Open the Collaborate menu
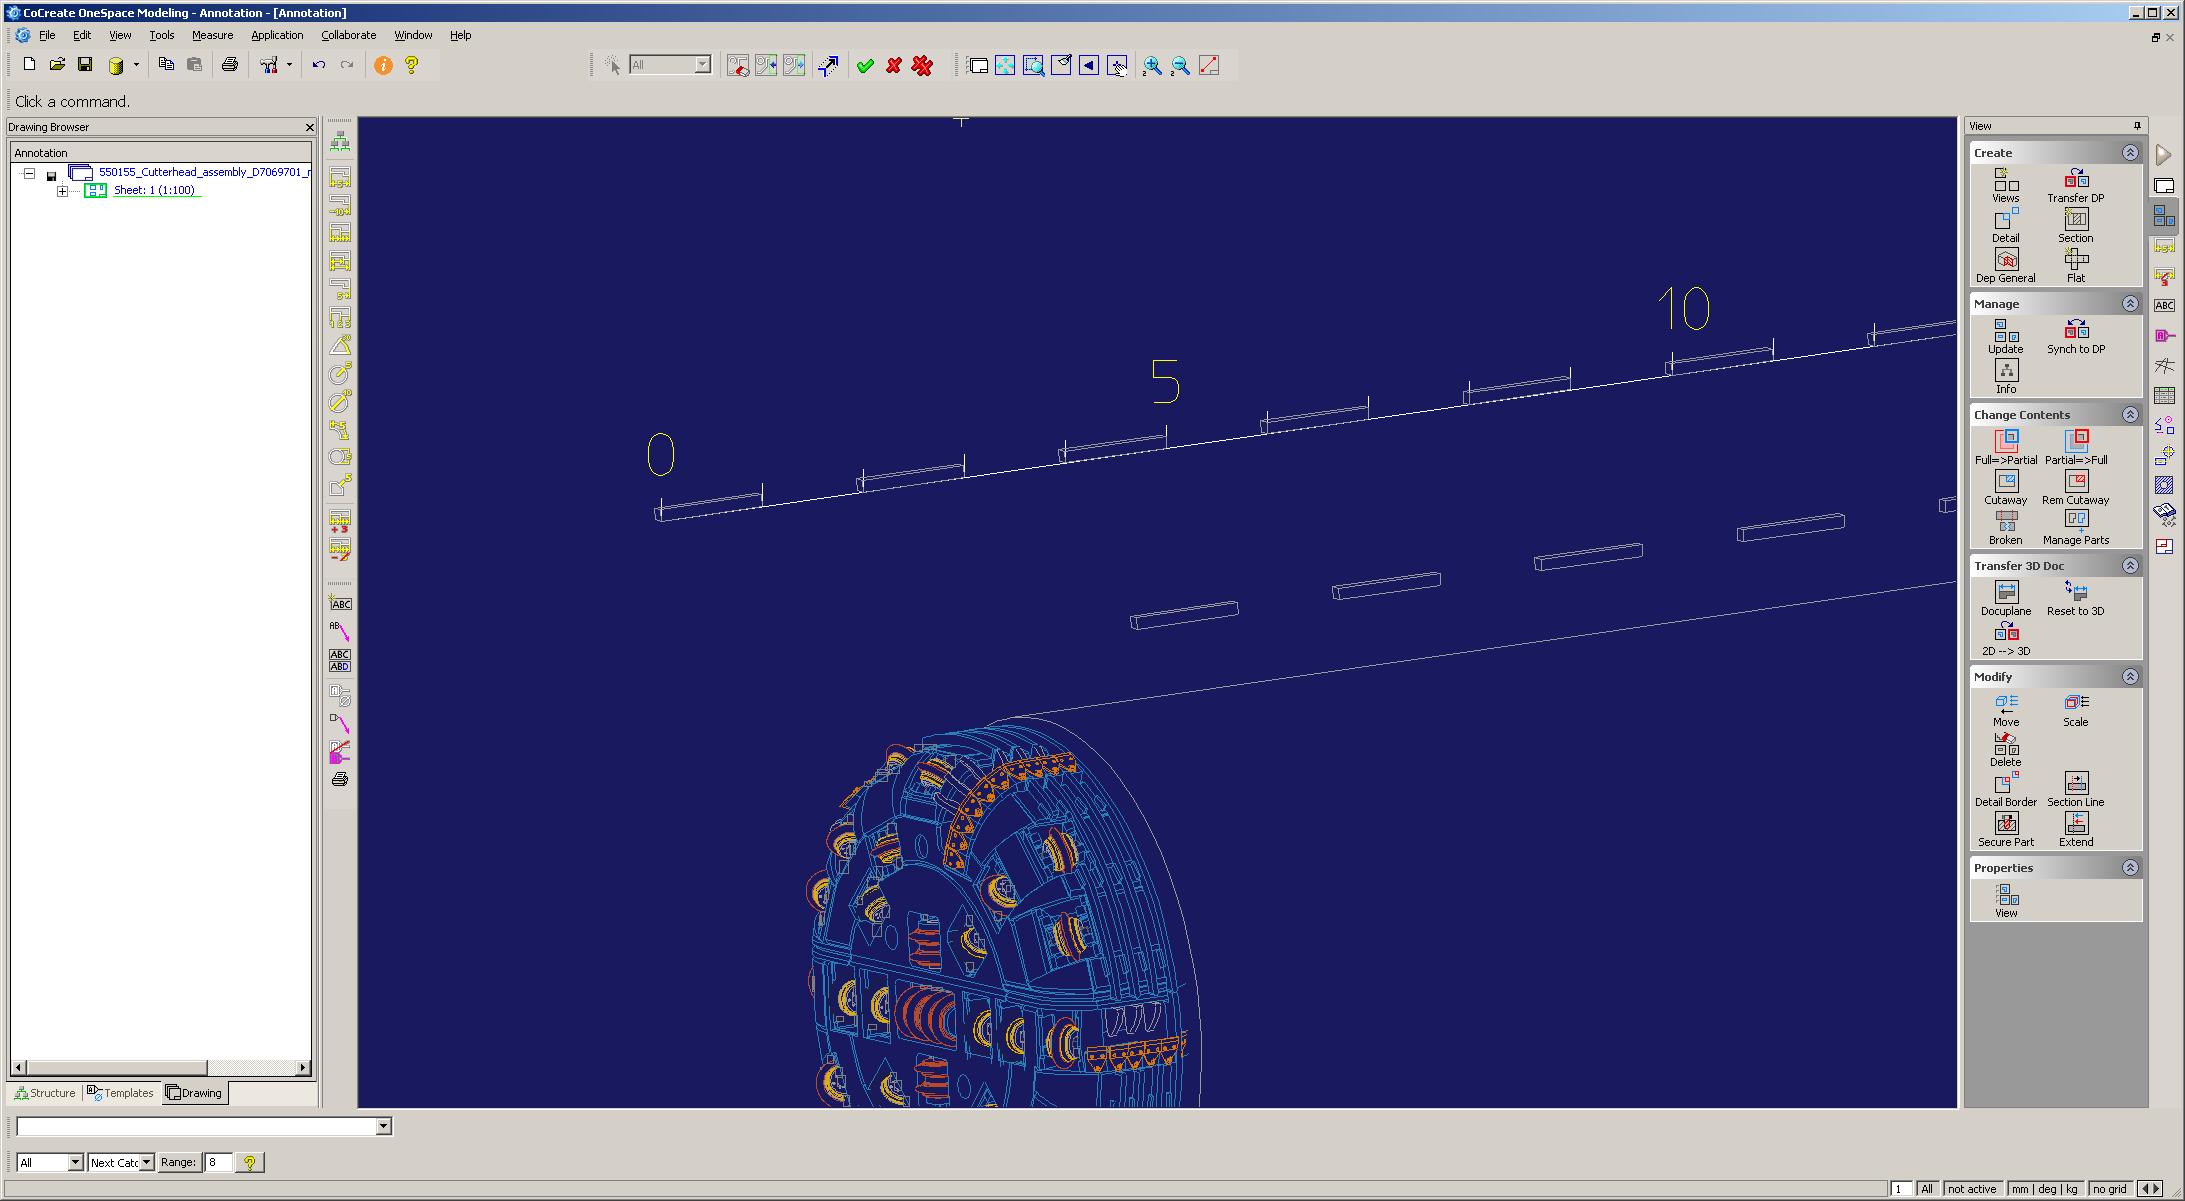This screenshot has width=2185, height=1201. pyautogui.click(x=348, y=35)
